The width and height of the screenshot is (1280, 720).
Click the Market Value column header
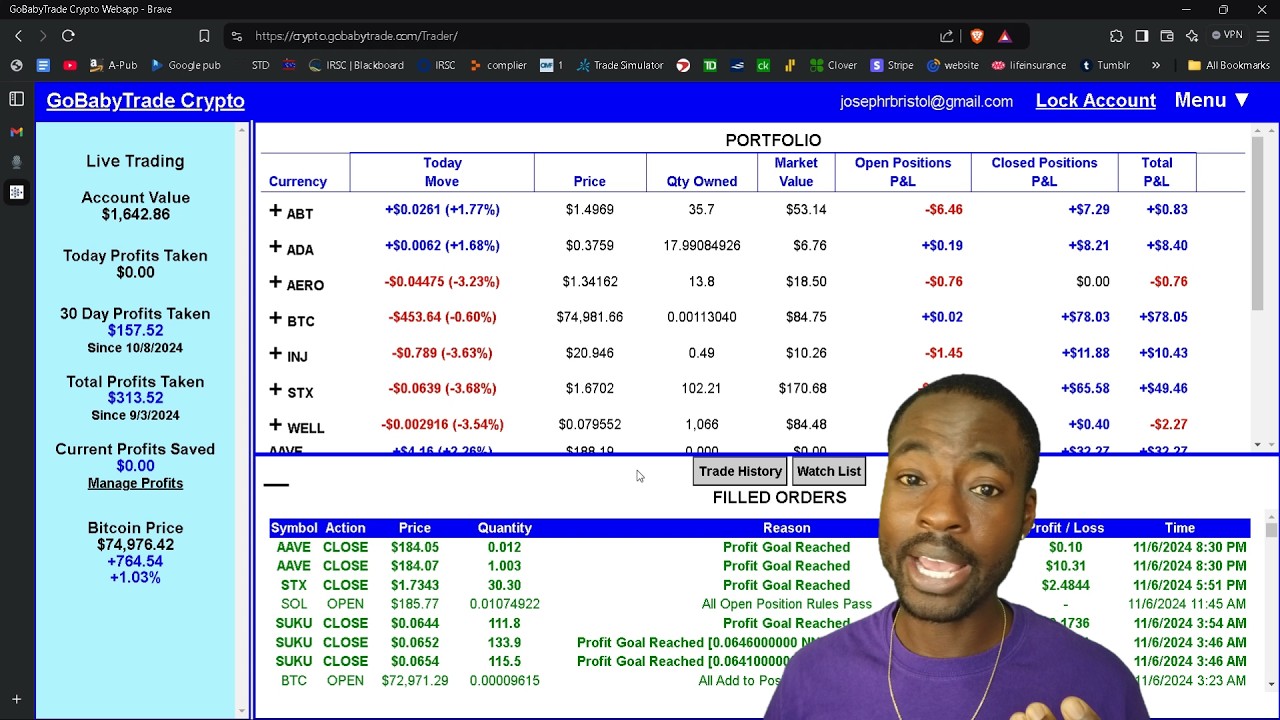796,172
